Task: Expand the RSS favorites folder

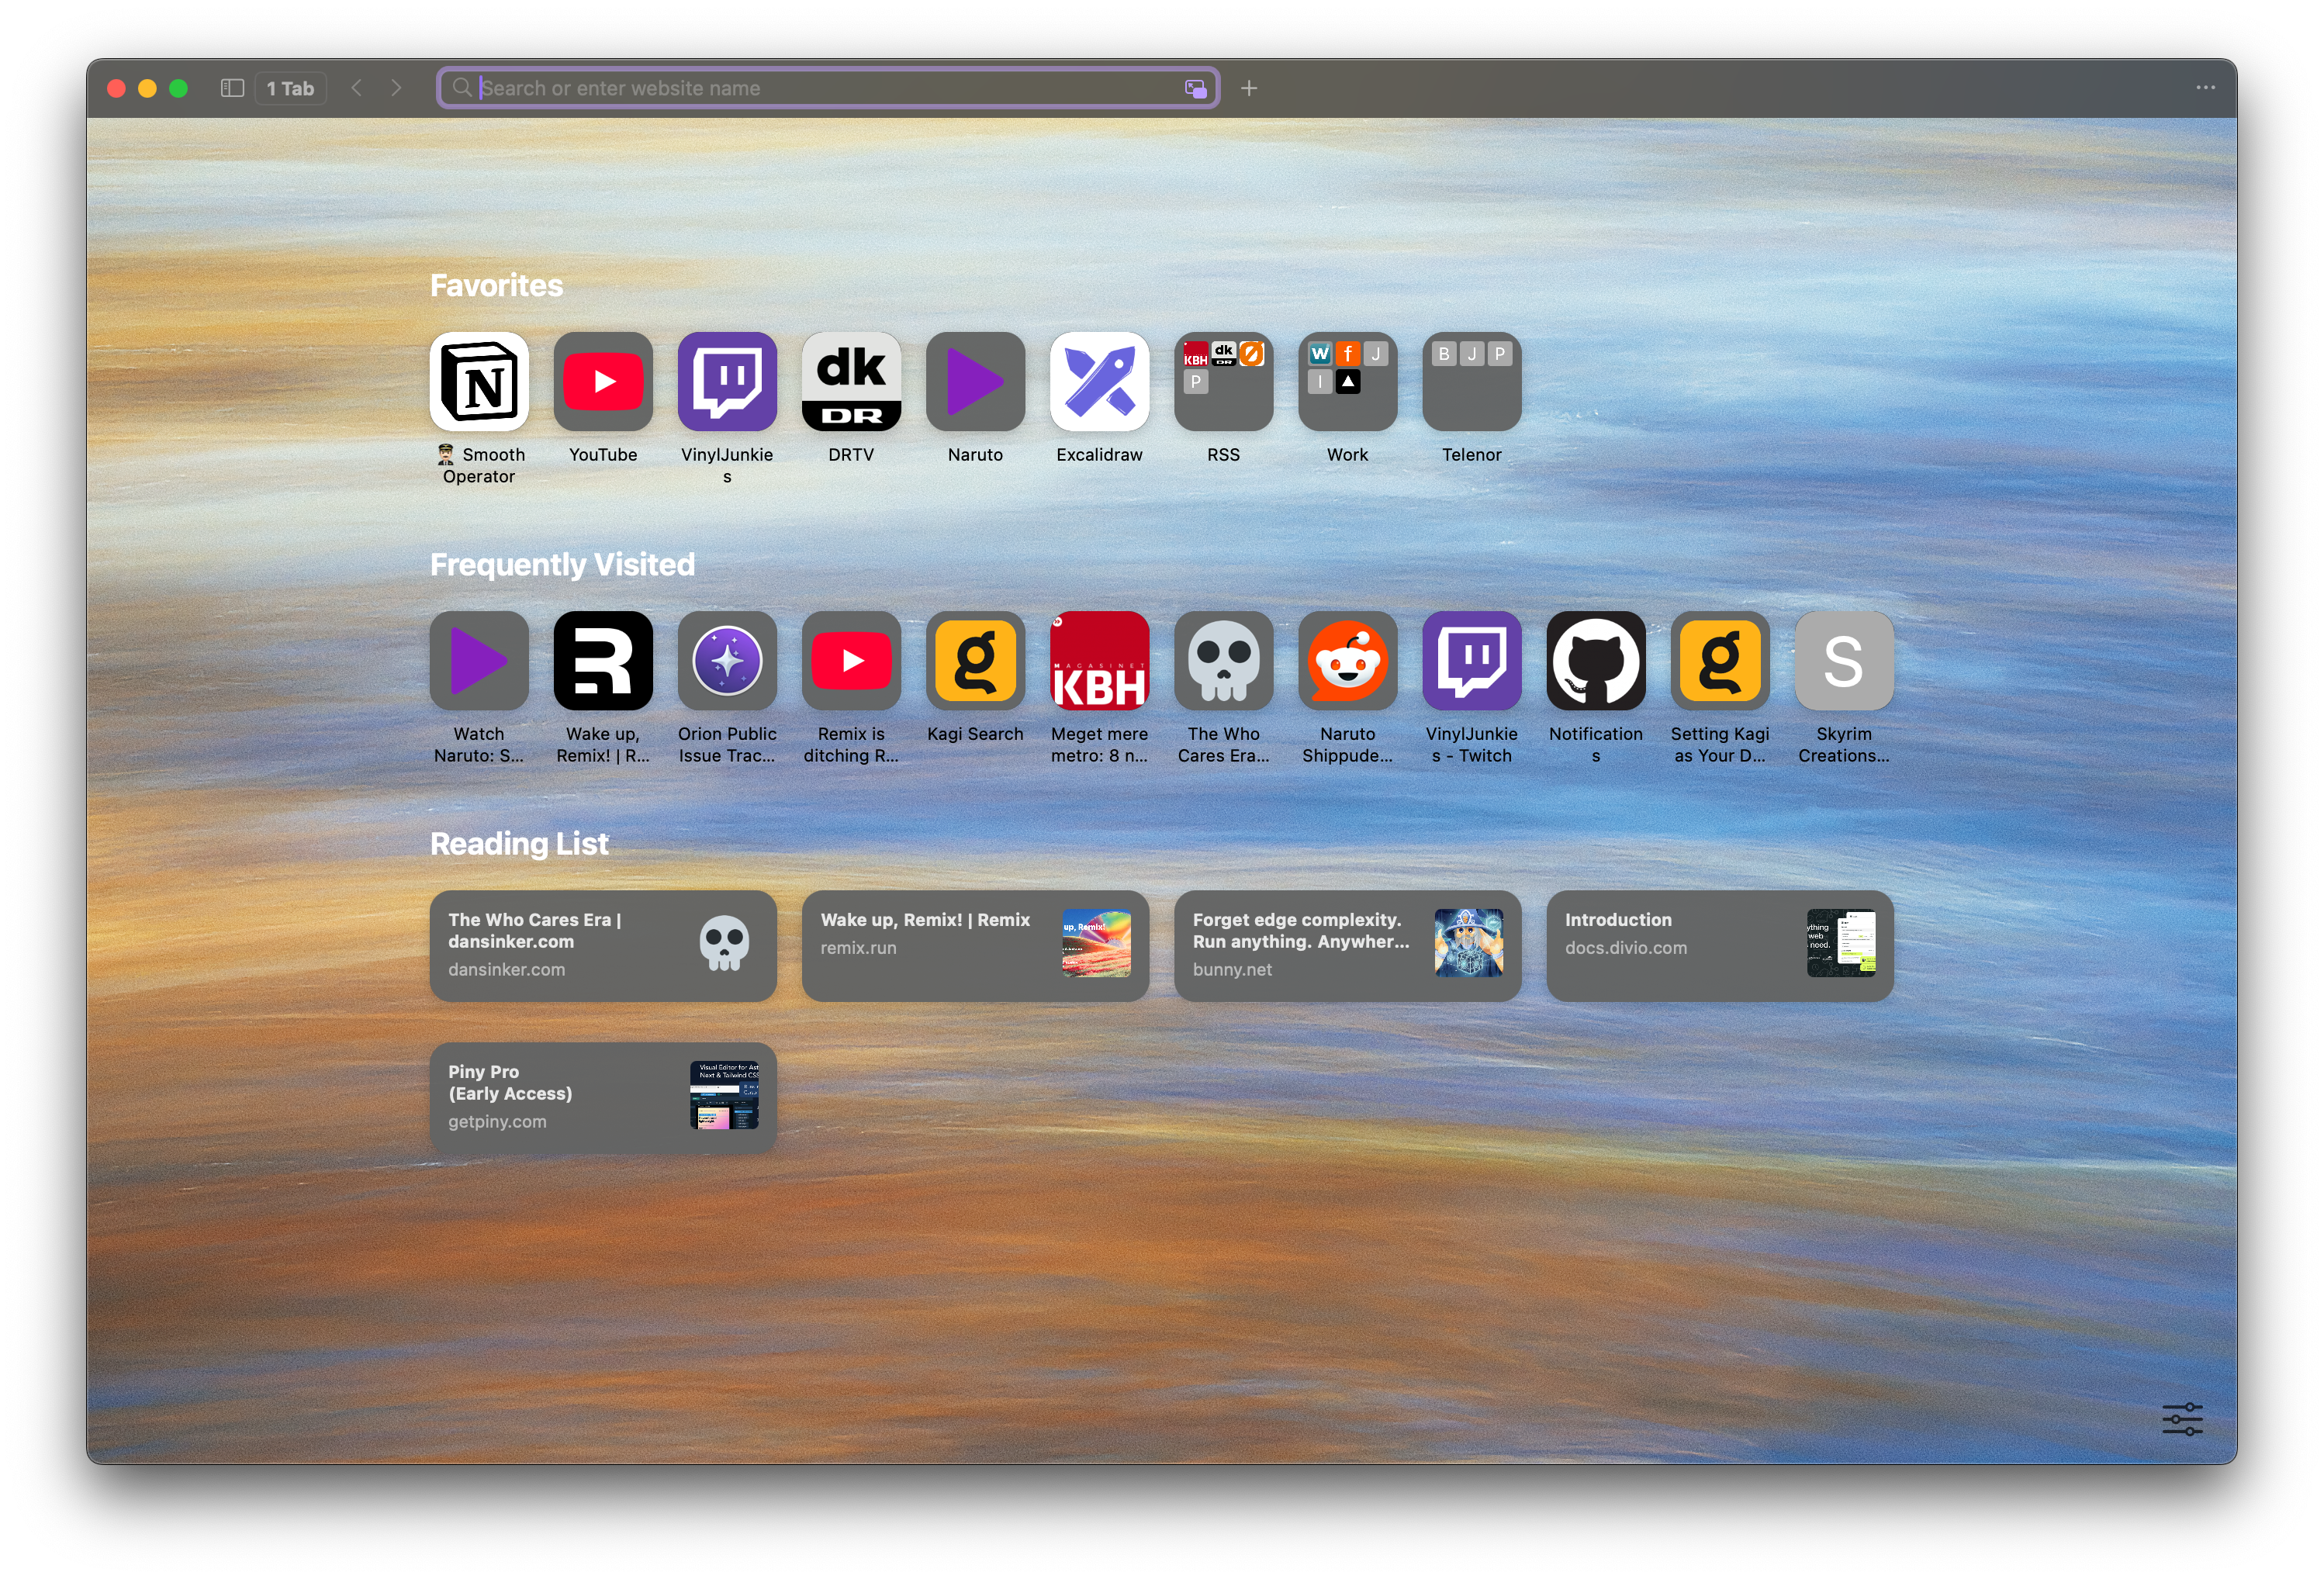Action: tap(1223, 382)
